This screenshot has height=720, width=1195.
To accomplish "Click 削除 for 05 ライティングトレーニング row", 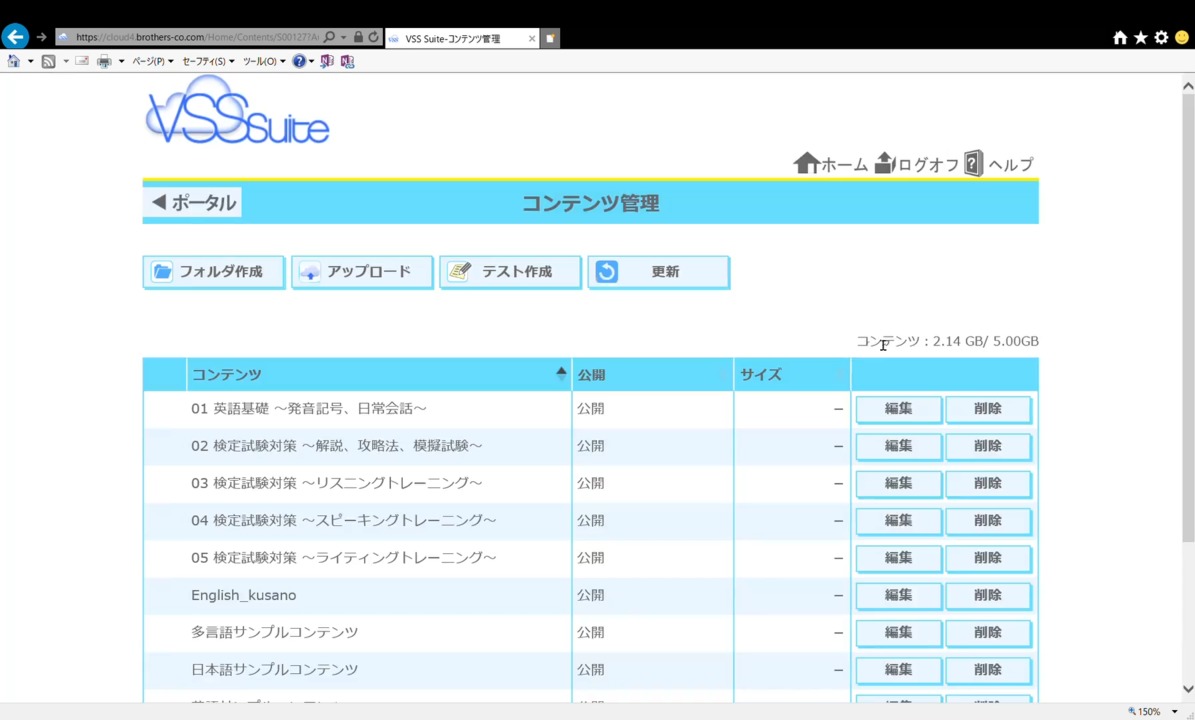I will coord(988,558).
